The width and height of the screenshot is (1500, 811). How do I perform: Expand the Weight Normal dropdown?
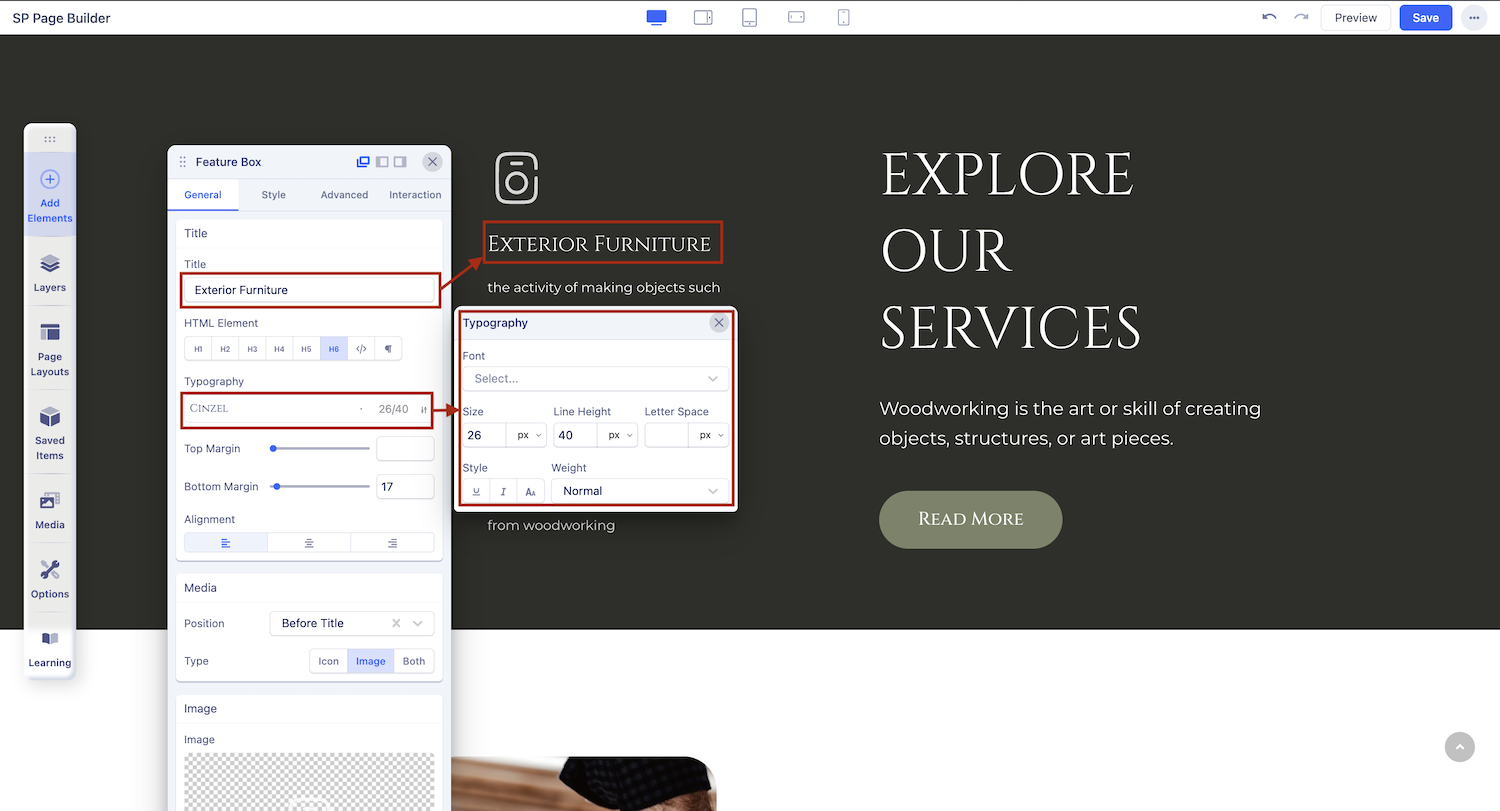pyautogui.click(x=640, y=491)
